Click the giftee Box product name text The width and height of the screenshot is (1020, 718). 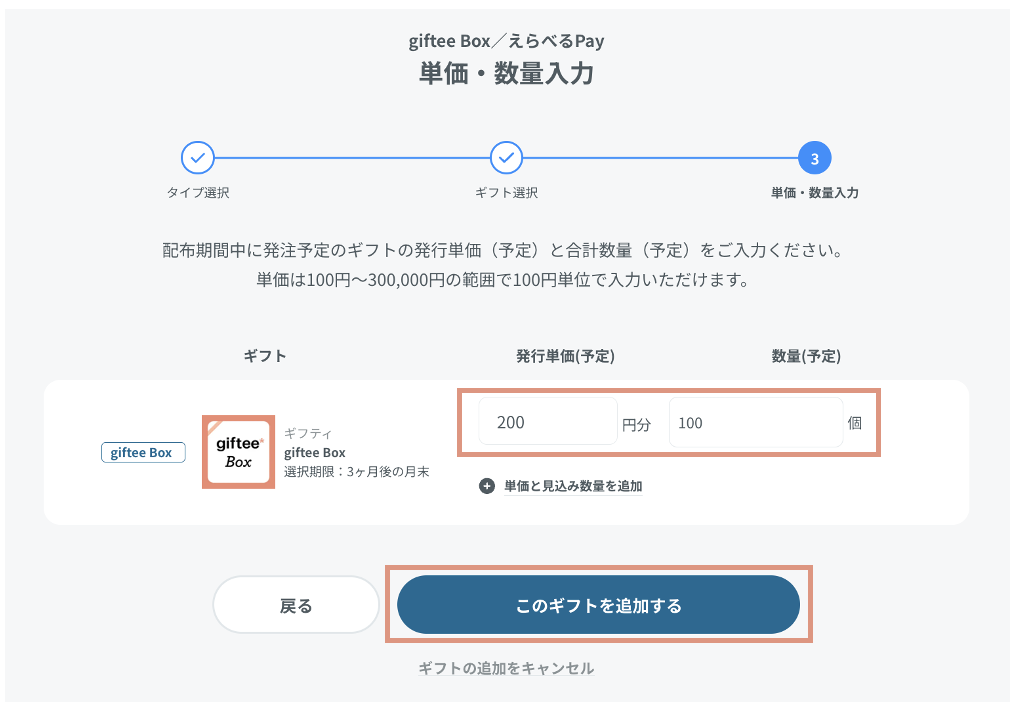(x=315, y=453)
